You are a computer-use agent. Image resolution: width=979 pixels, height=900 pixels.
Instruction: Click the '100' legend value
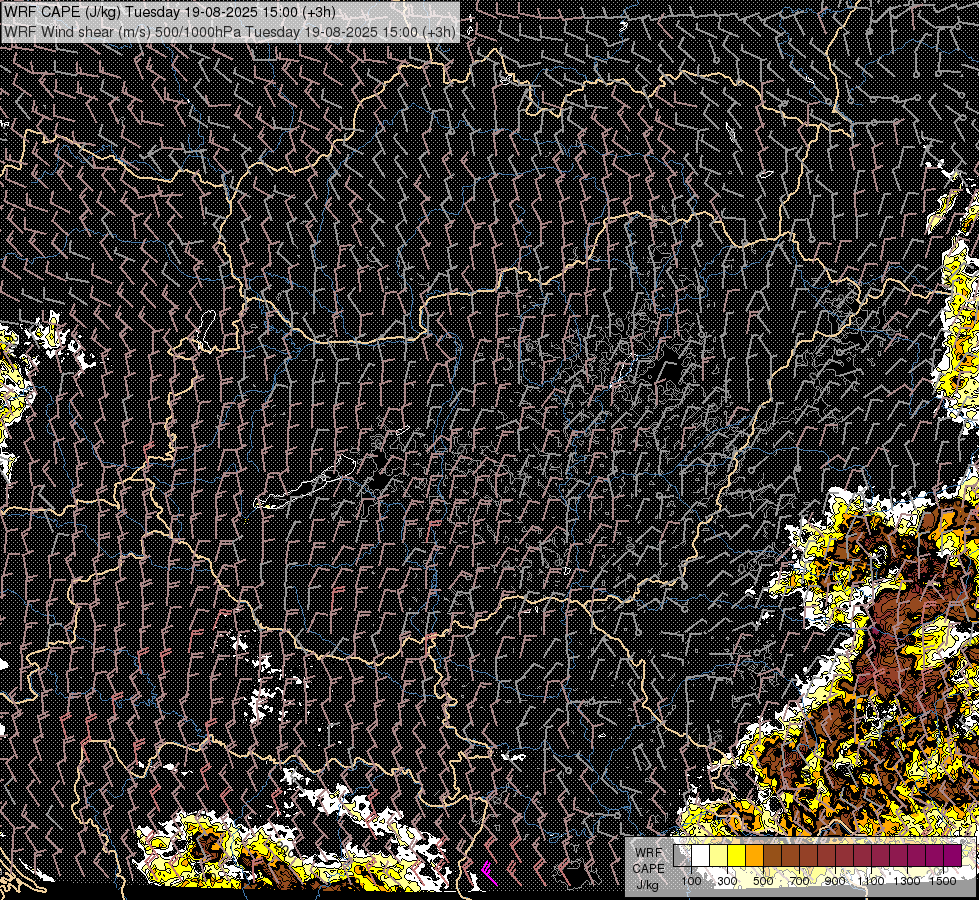tap(691, 881)
